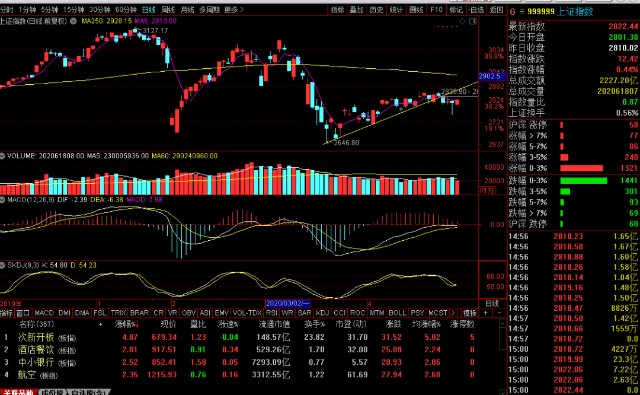
Task: Open the F10 company info button
Action: [x=436, y=9]
